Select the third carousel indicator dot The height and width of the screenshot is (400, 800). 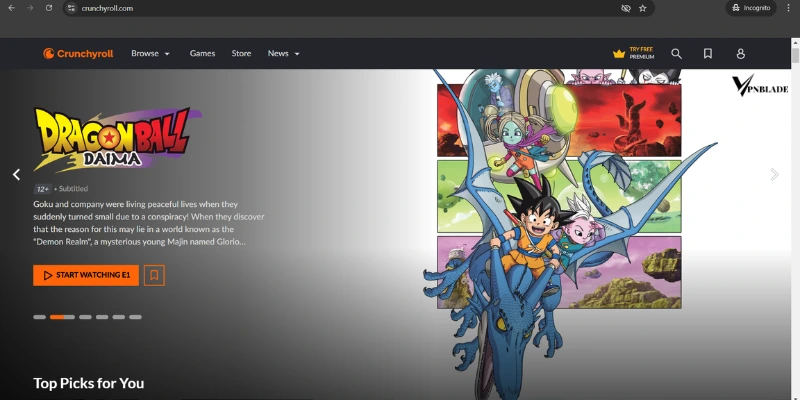point(85,317)
